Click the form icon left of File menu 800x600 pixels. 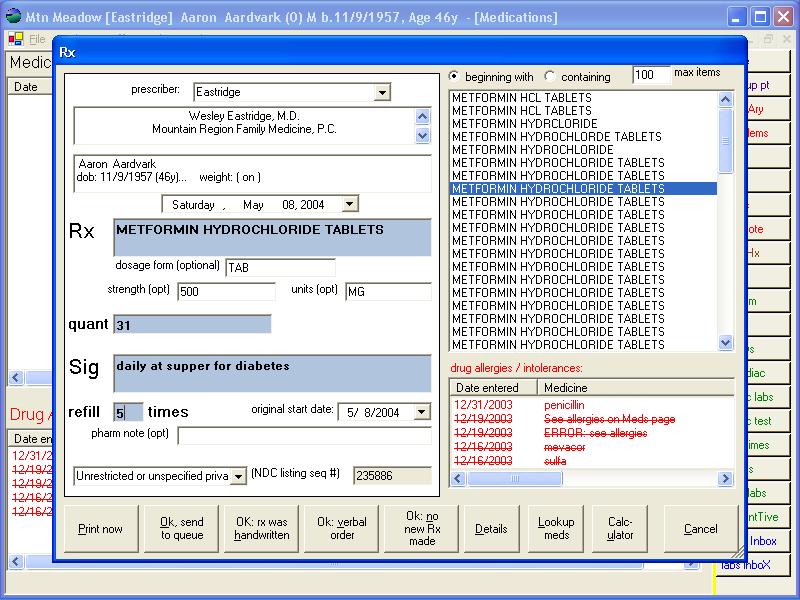pos(15,39)
